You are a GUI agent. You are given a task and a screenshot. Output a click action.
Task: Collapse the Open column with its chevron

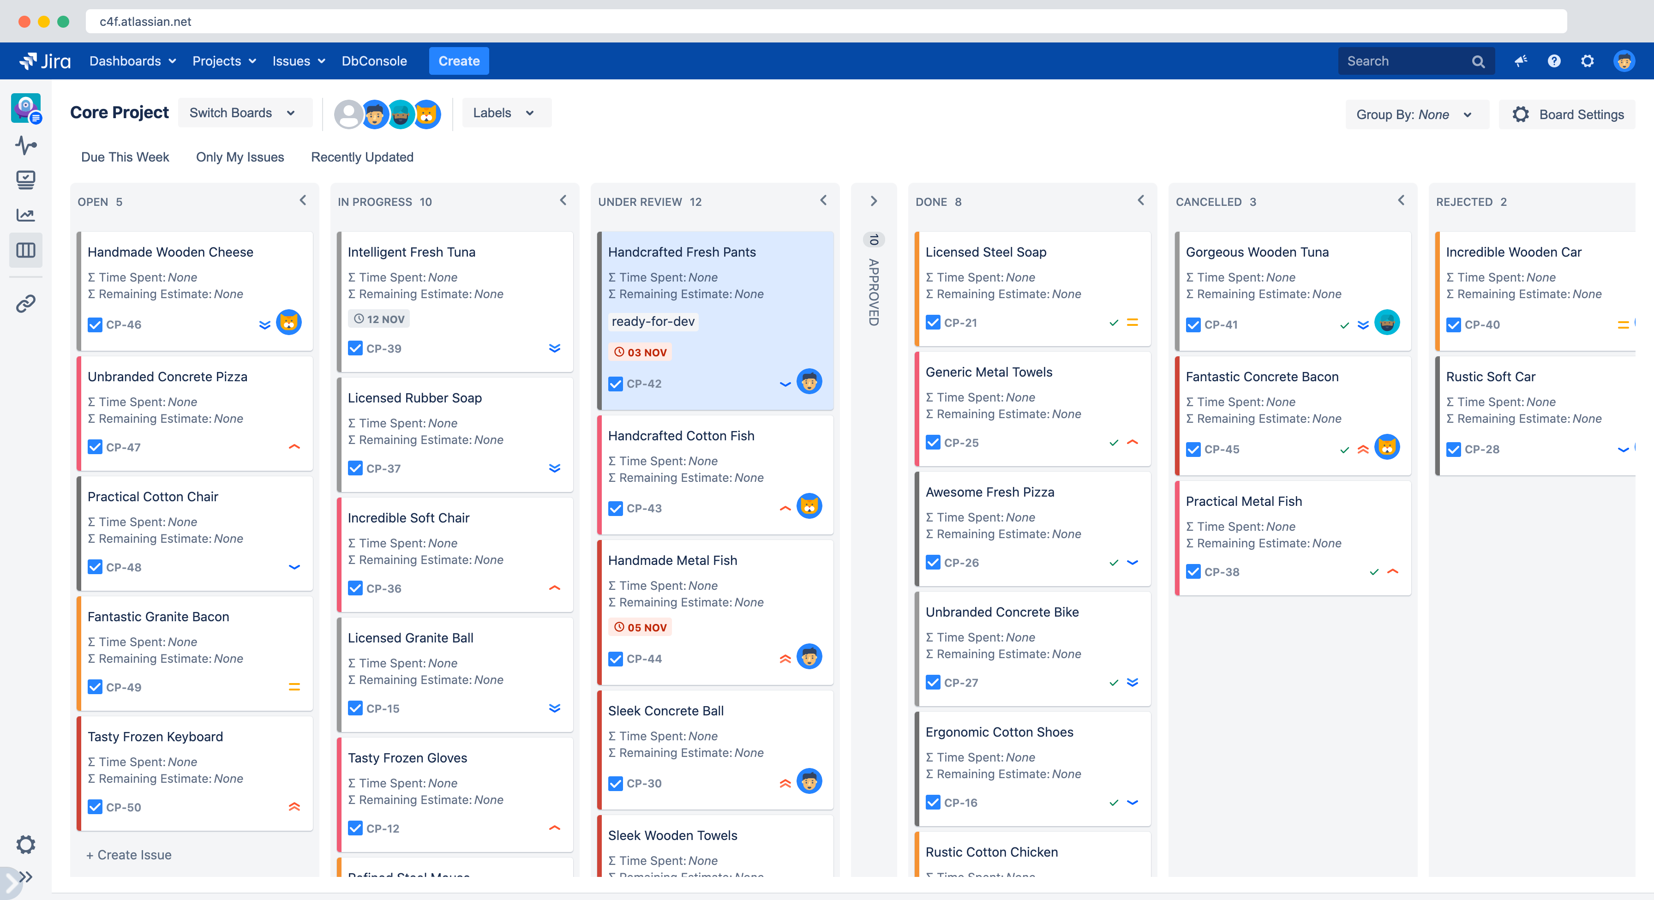point(303,201)
